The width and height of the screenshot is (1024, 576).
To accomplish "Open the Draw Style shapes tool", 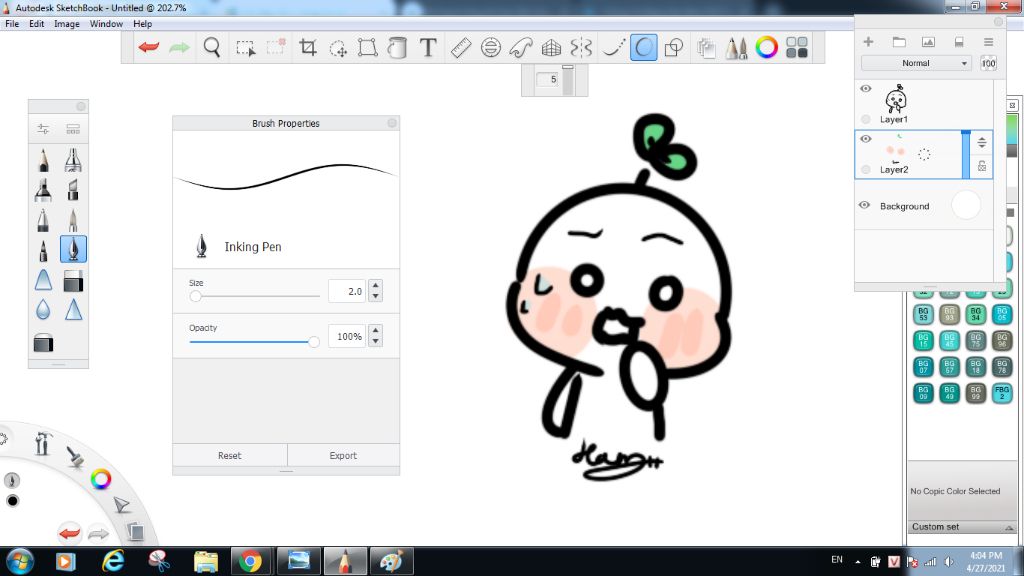I will [x=673, y=48].
